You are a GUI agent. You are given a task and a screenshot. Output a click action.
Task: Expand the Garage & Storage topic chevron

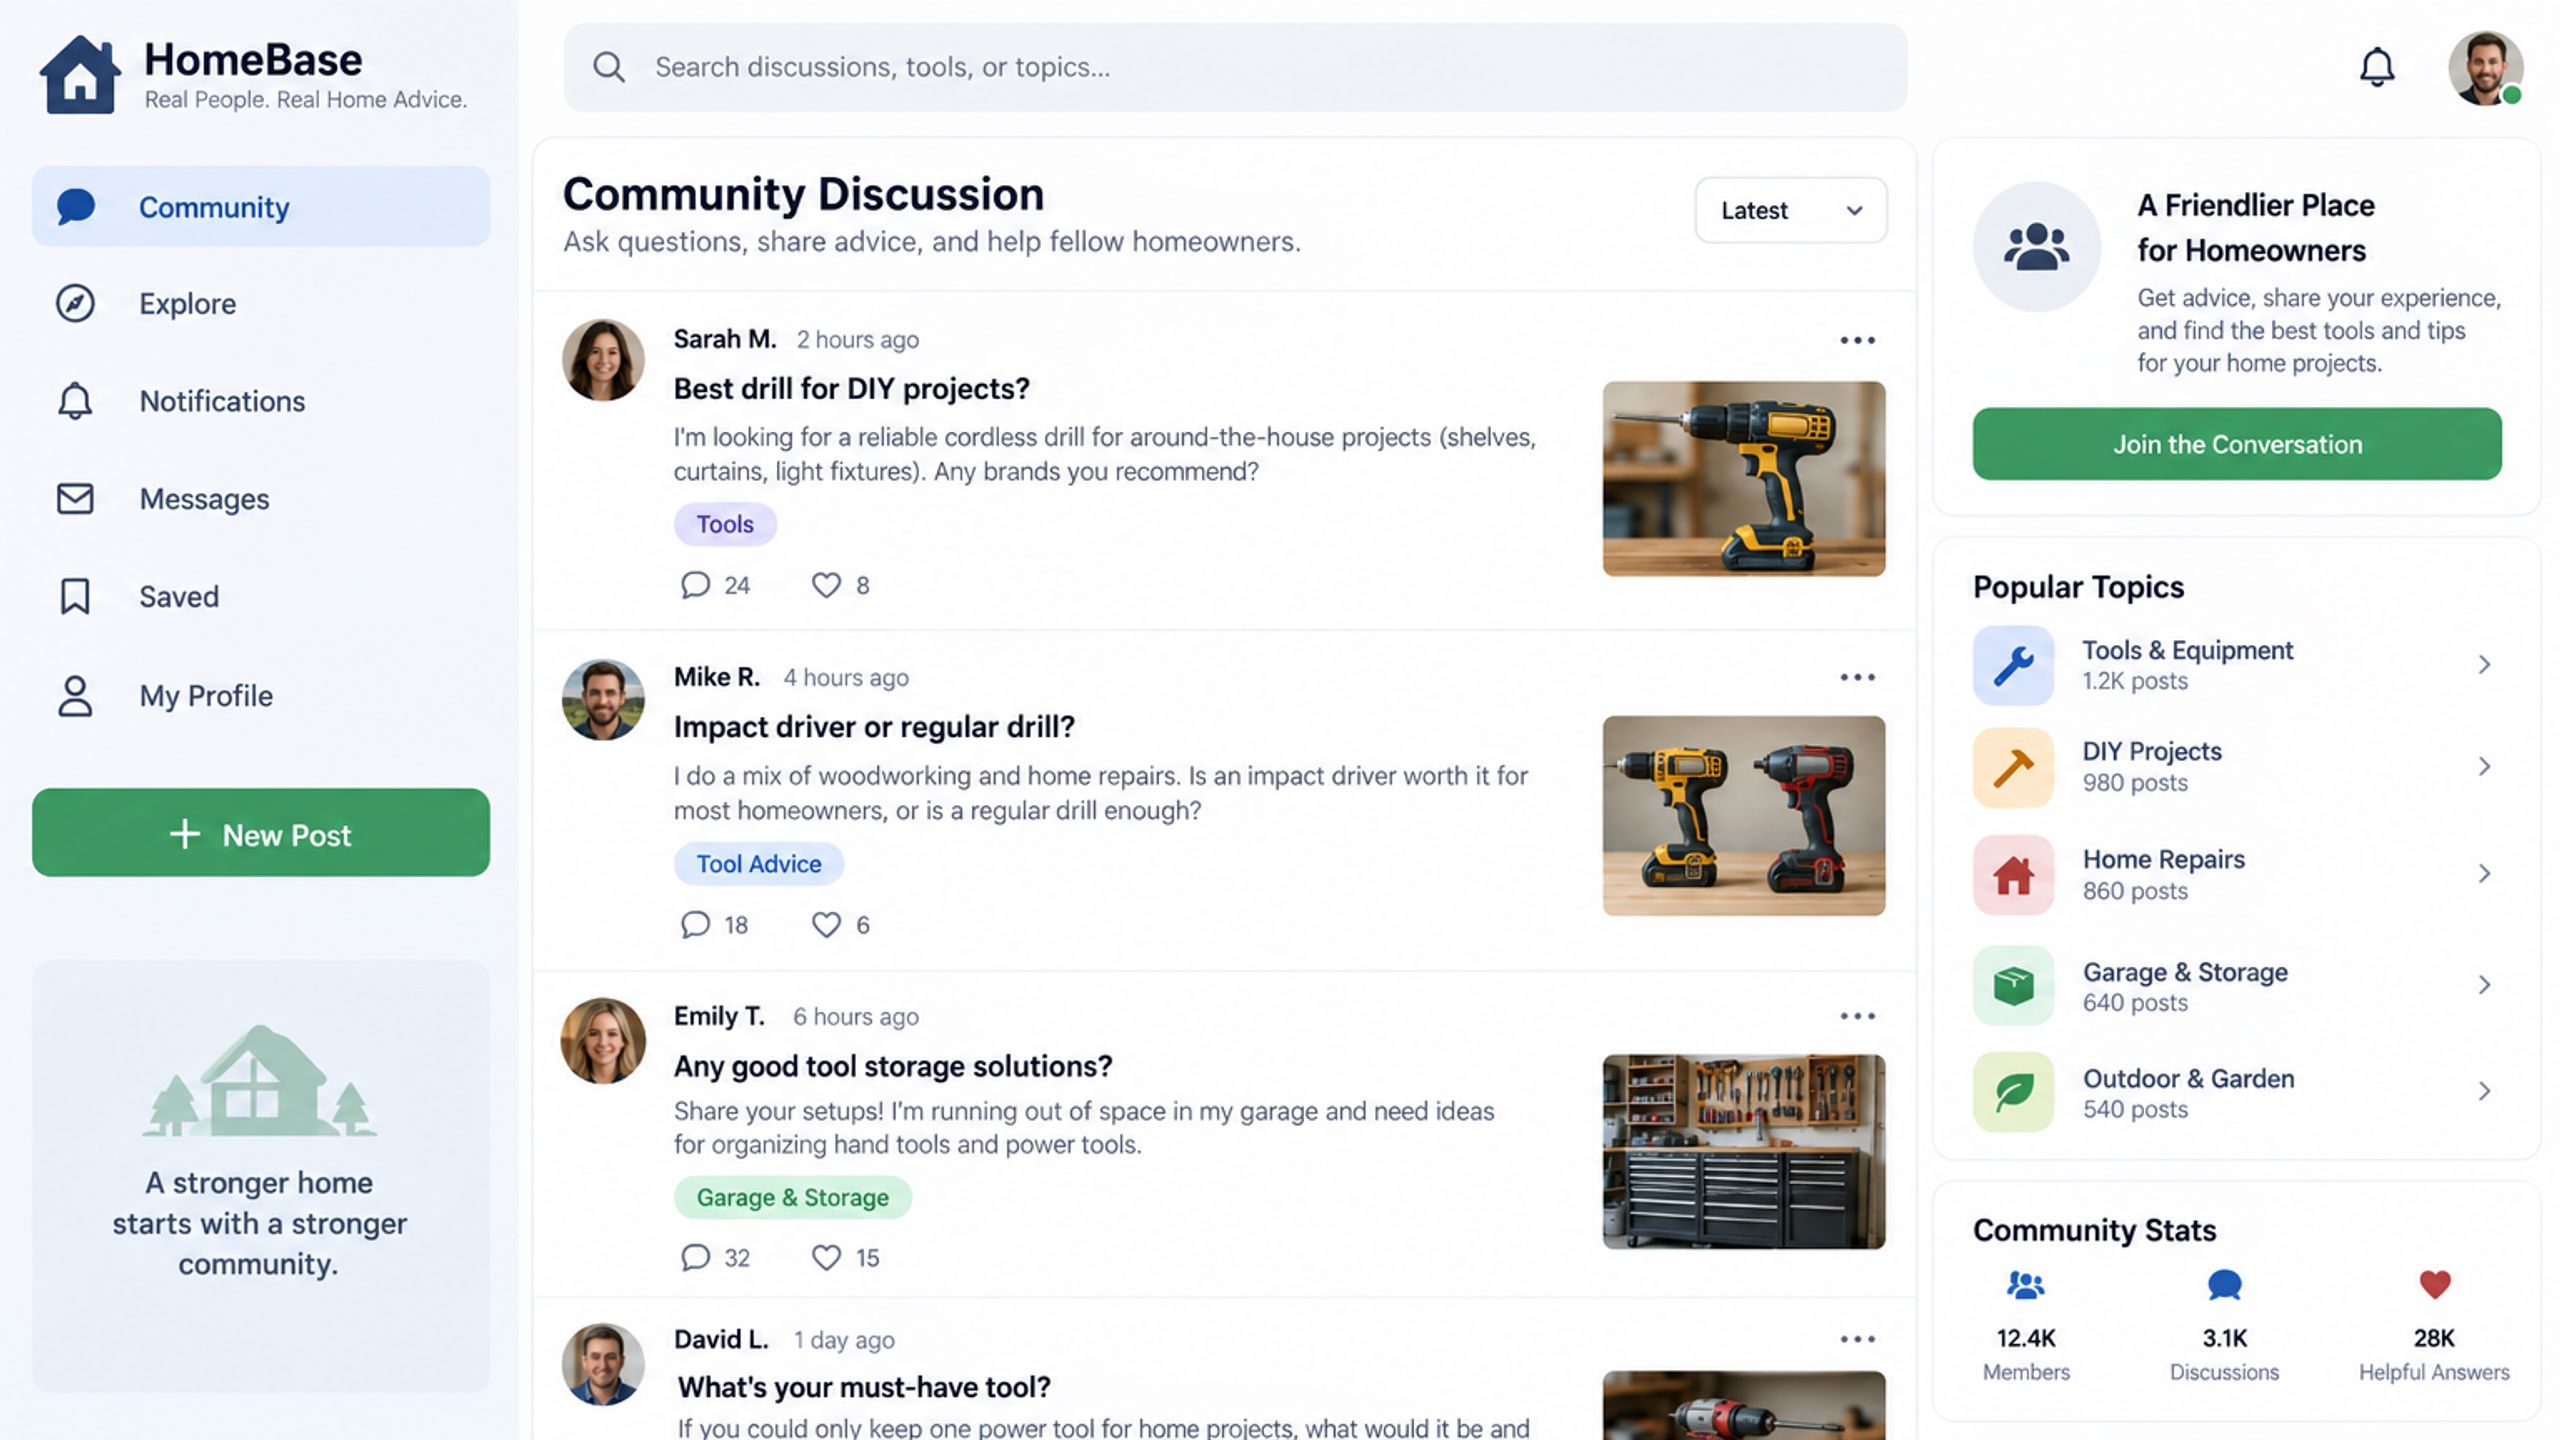pos(2485,985)
